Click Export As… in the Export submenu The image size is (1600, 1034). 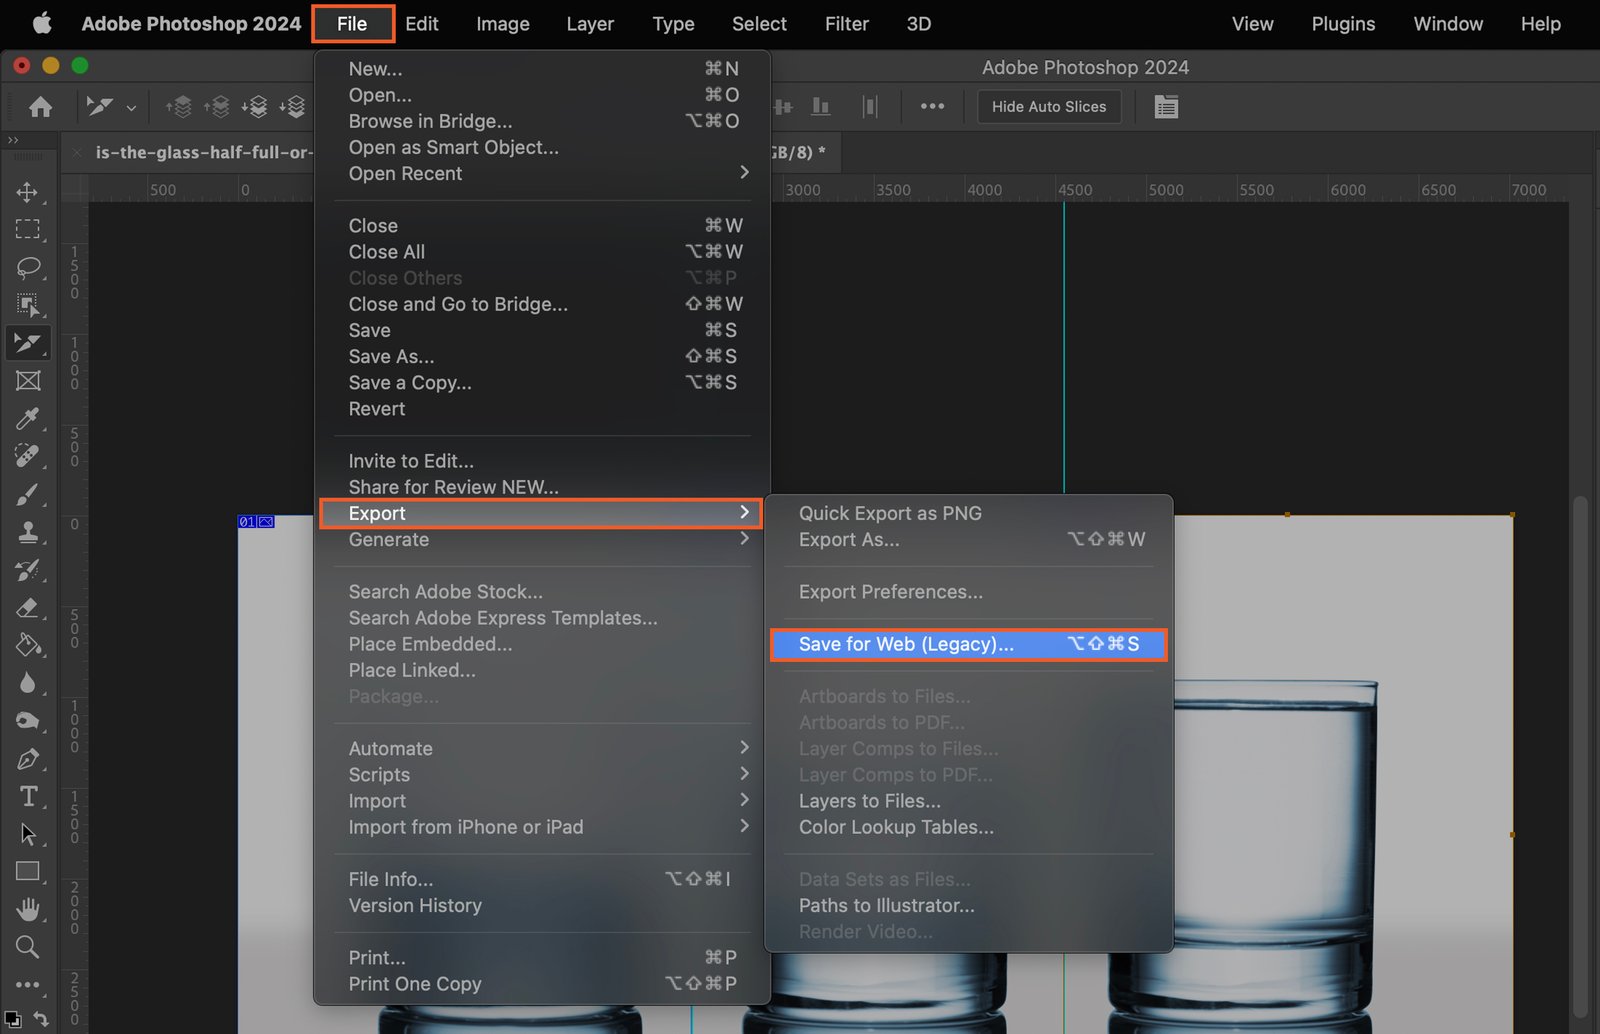849,540
